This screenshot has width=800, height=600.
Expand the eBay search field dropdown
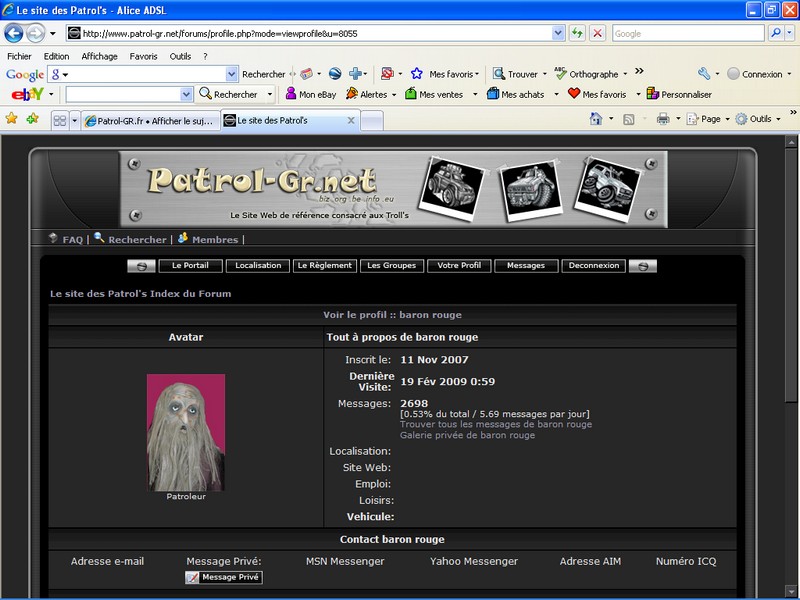[186, 94]
